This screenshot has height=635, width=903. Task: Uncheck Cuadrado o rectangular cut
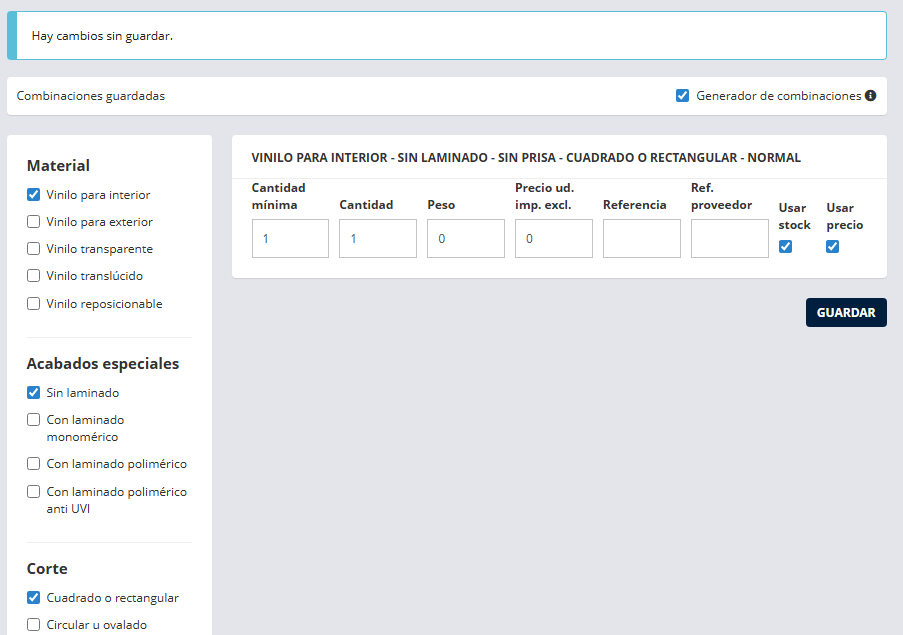(34, 598)
